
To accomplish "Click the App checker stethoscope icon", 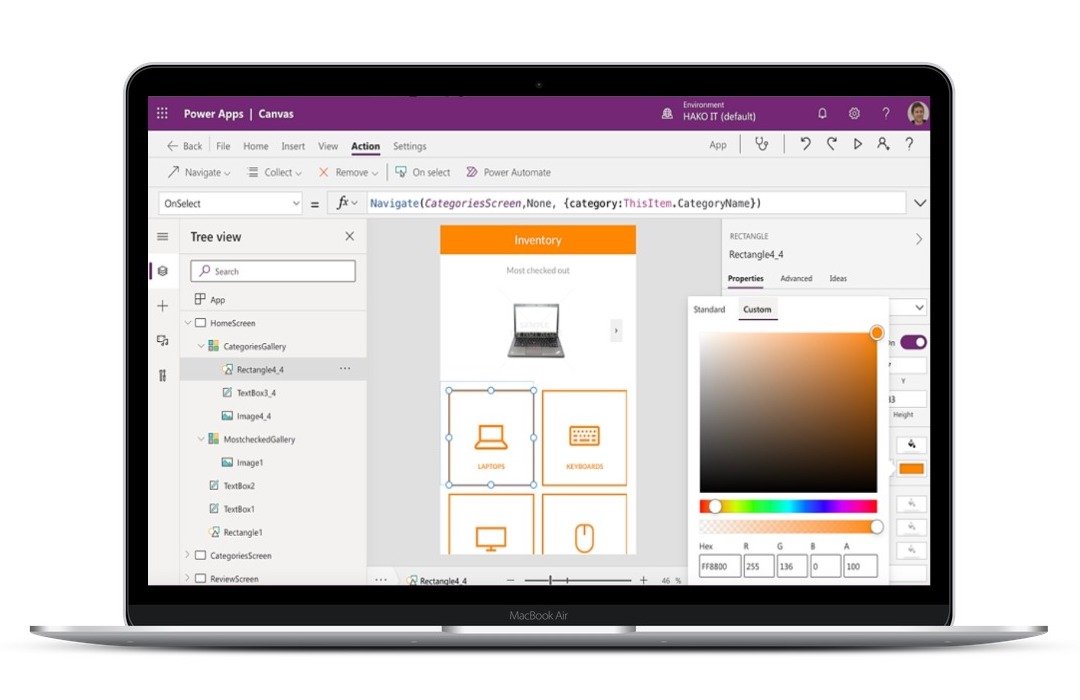I will tap(762, 144).
